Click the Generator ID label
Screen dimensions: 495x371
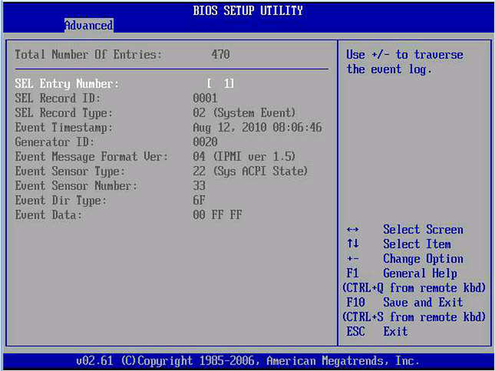tap(54, 142)
